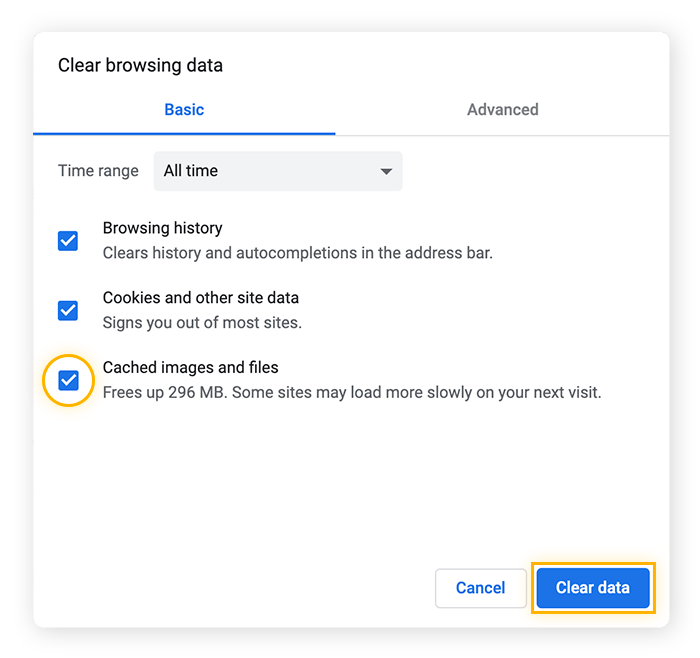
Task: Open the Advanced tab
Action: 502,110
